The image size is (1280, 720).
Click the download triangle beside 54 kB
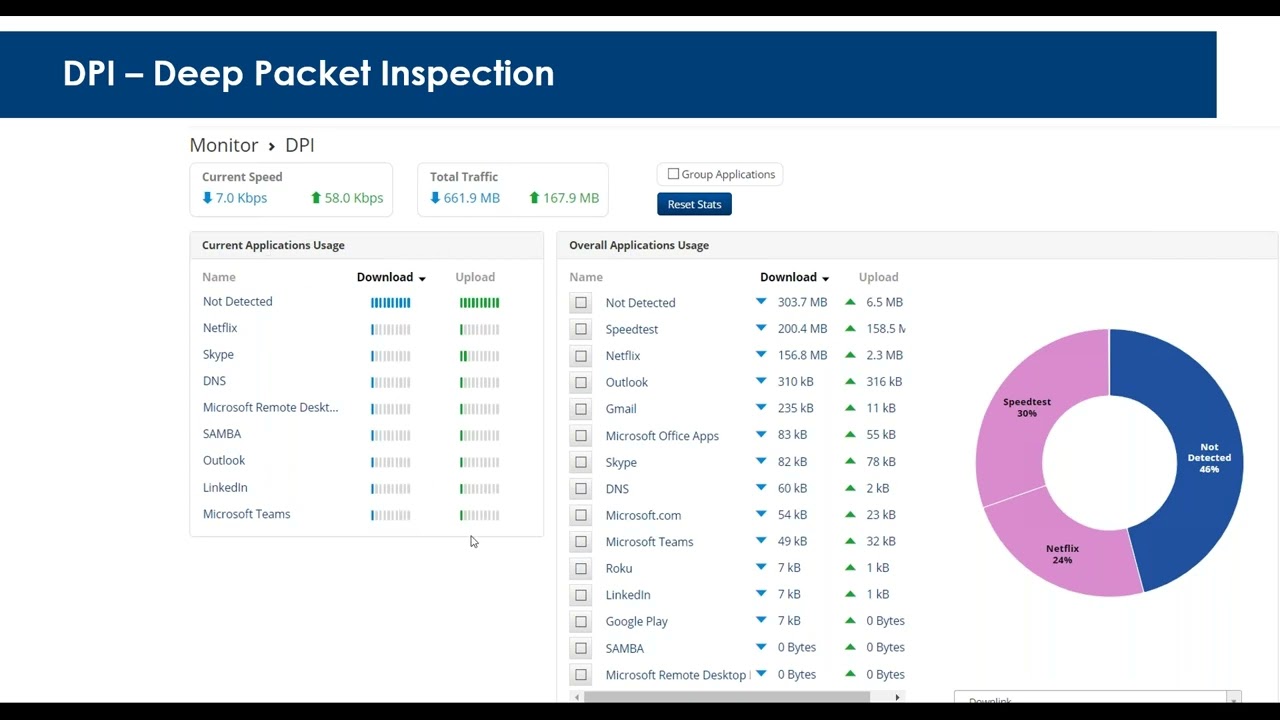[x=761, y=514]
